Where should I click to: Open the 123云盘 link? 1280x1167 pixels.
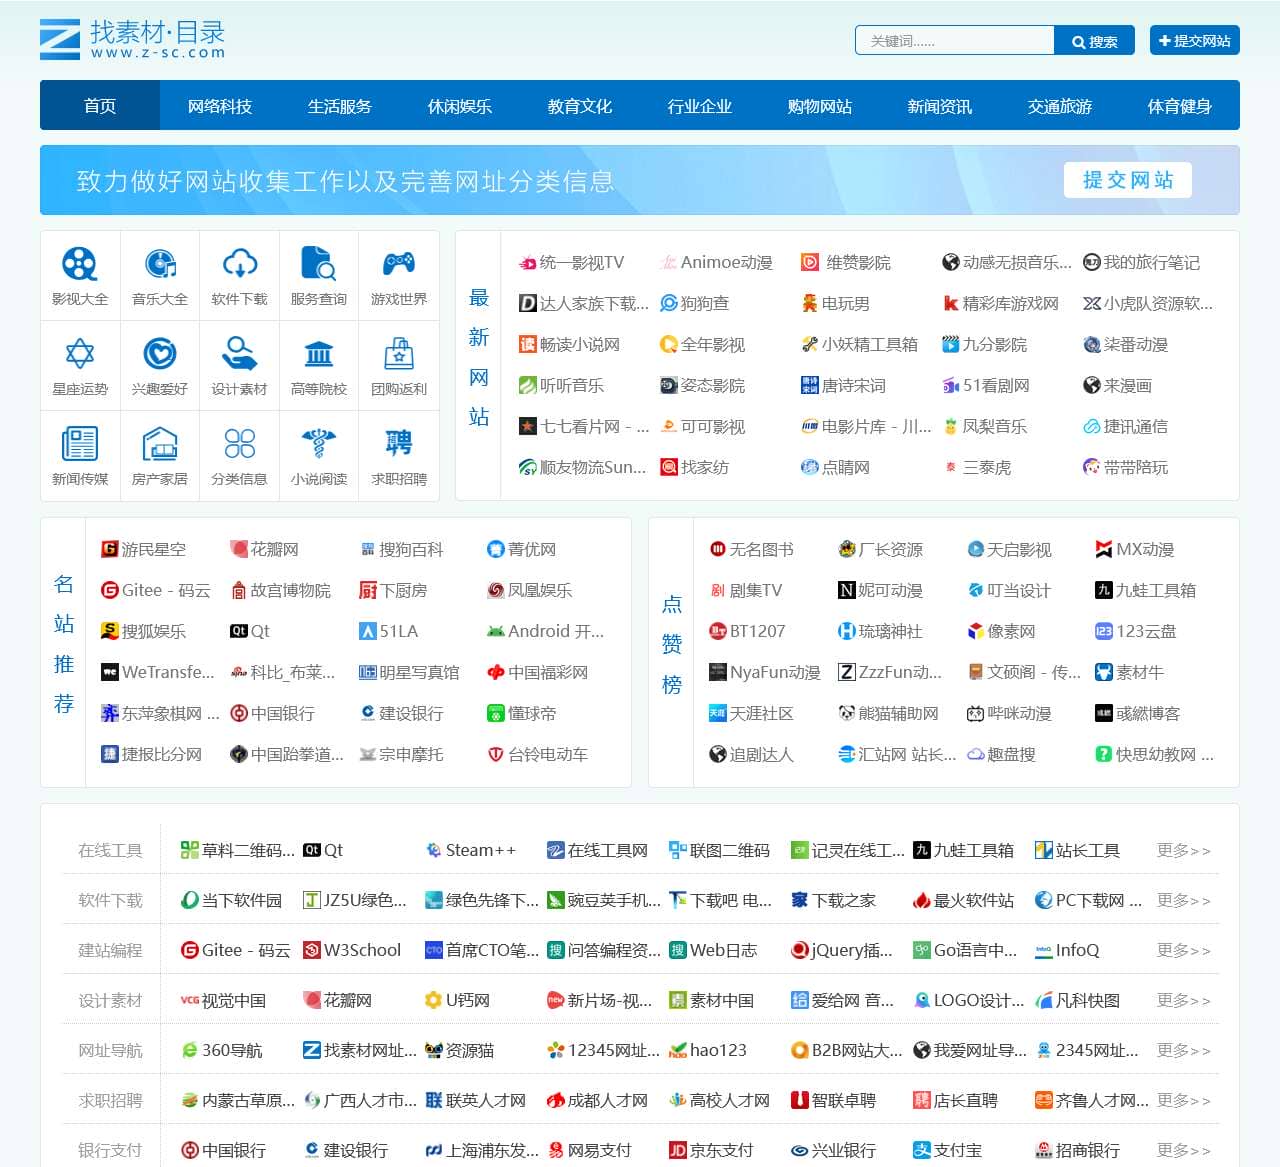[x=1146, y=631]
